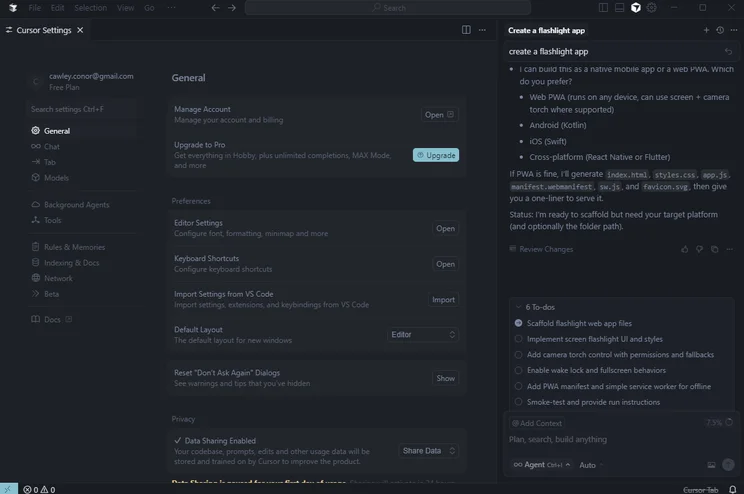This screenshot has width=744, height=494.
Task: Toggle the bottom panel layout icon
Action: 619,8
